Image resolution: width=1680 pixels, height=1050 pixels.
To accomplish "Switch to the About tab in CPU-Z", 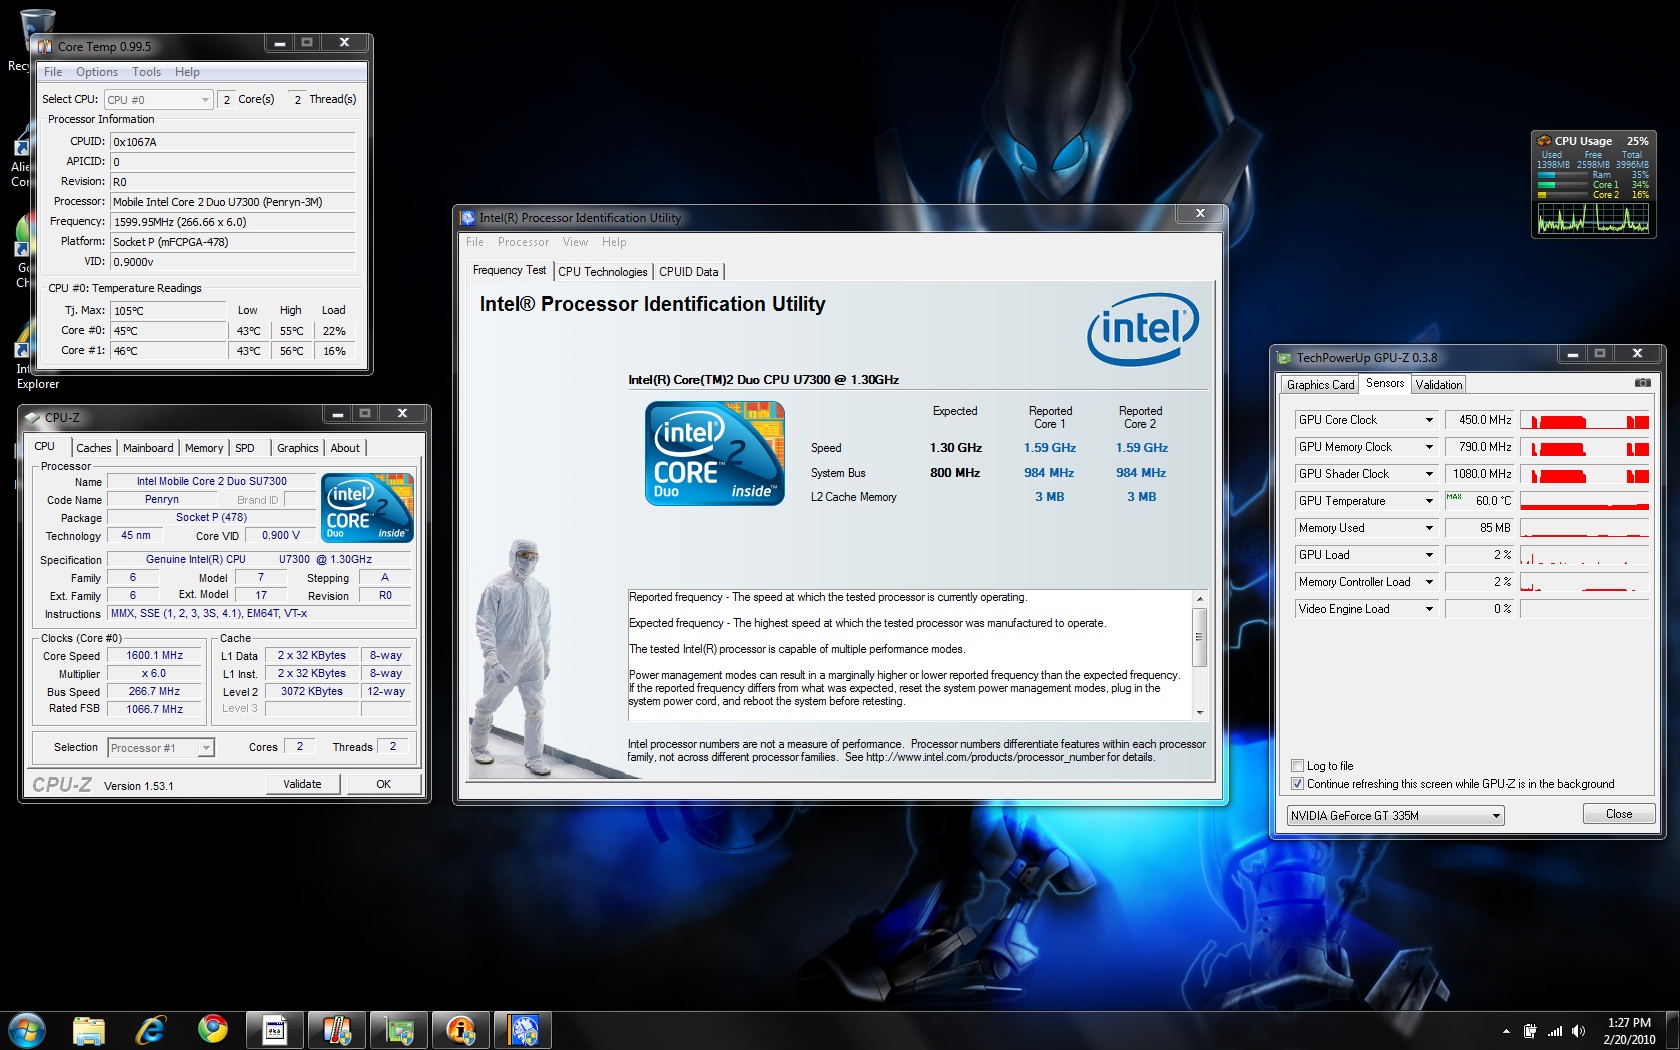I will (345, 448).
